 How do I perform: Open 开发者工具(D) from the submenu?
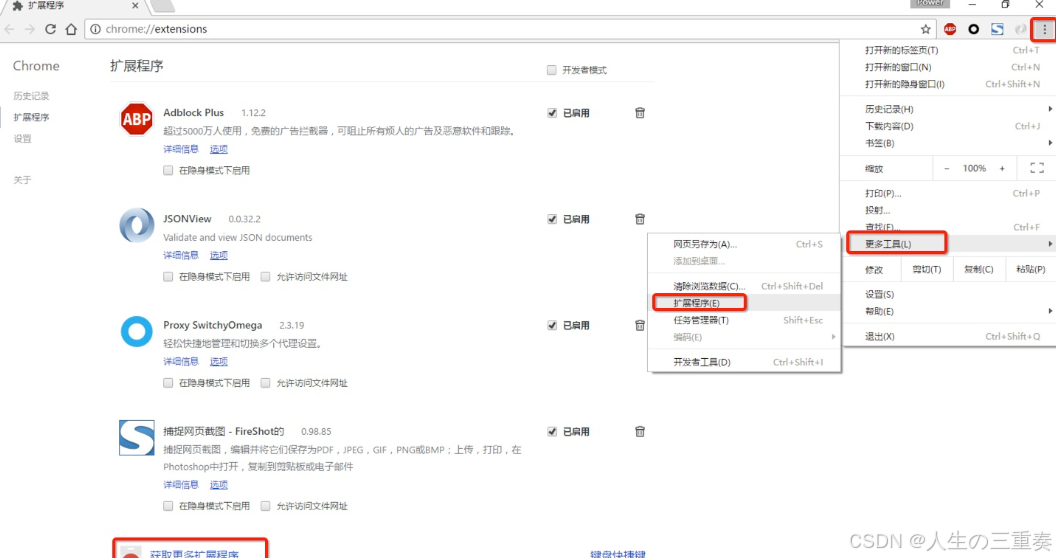click(744, 362)
